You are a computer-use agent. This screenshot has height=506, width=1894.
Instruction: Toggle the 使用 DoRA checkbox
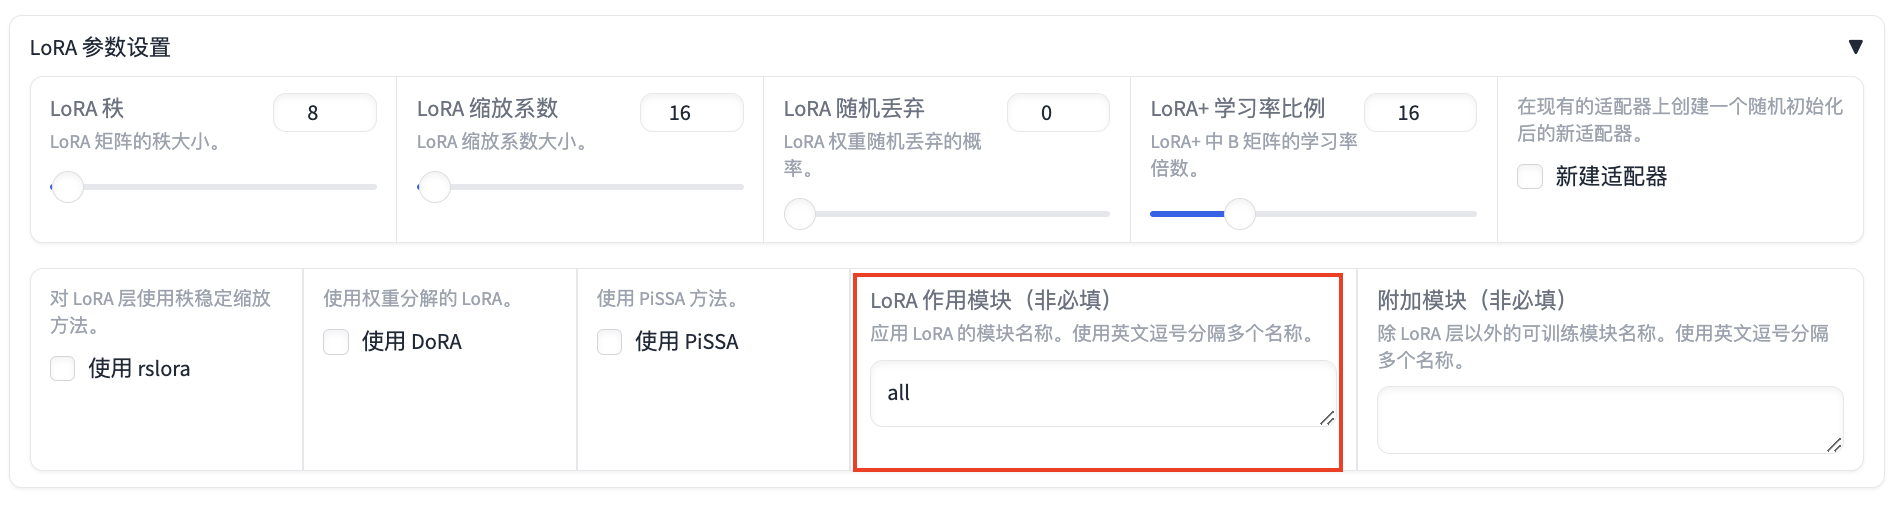tap(336, 342)
